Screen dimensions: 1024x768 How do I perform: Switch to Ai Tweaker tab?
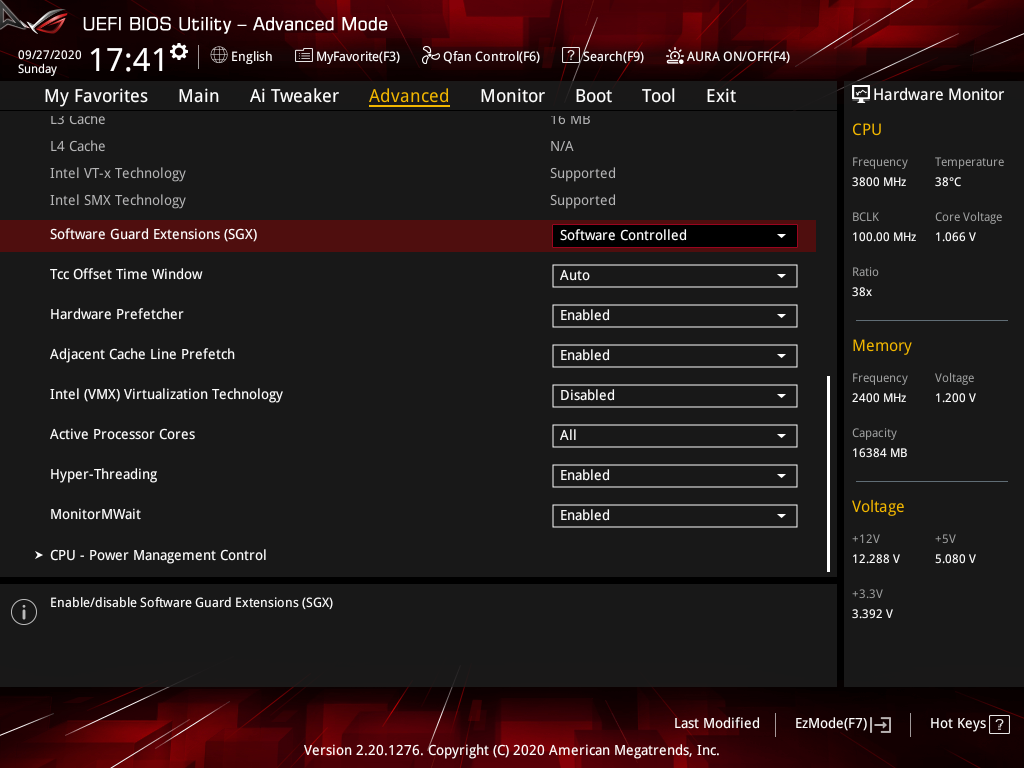(x=294, y=96)
